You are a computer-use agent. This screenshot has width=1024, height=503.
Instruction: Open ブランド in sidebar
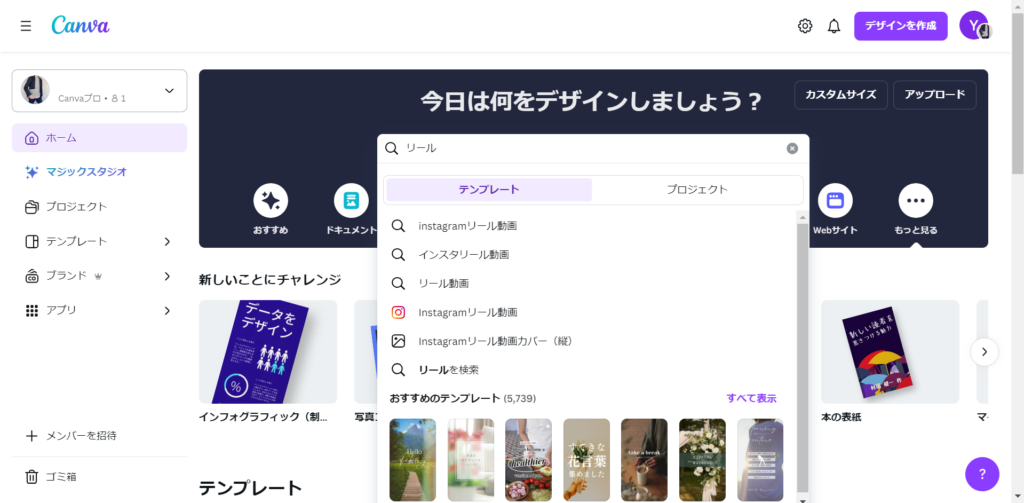tap(66, 276)
